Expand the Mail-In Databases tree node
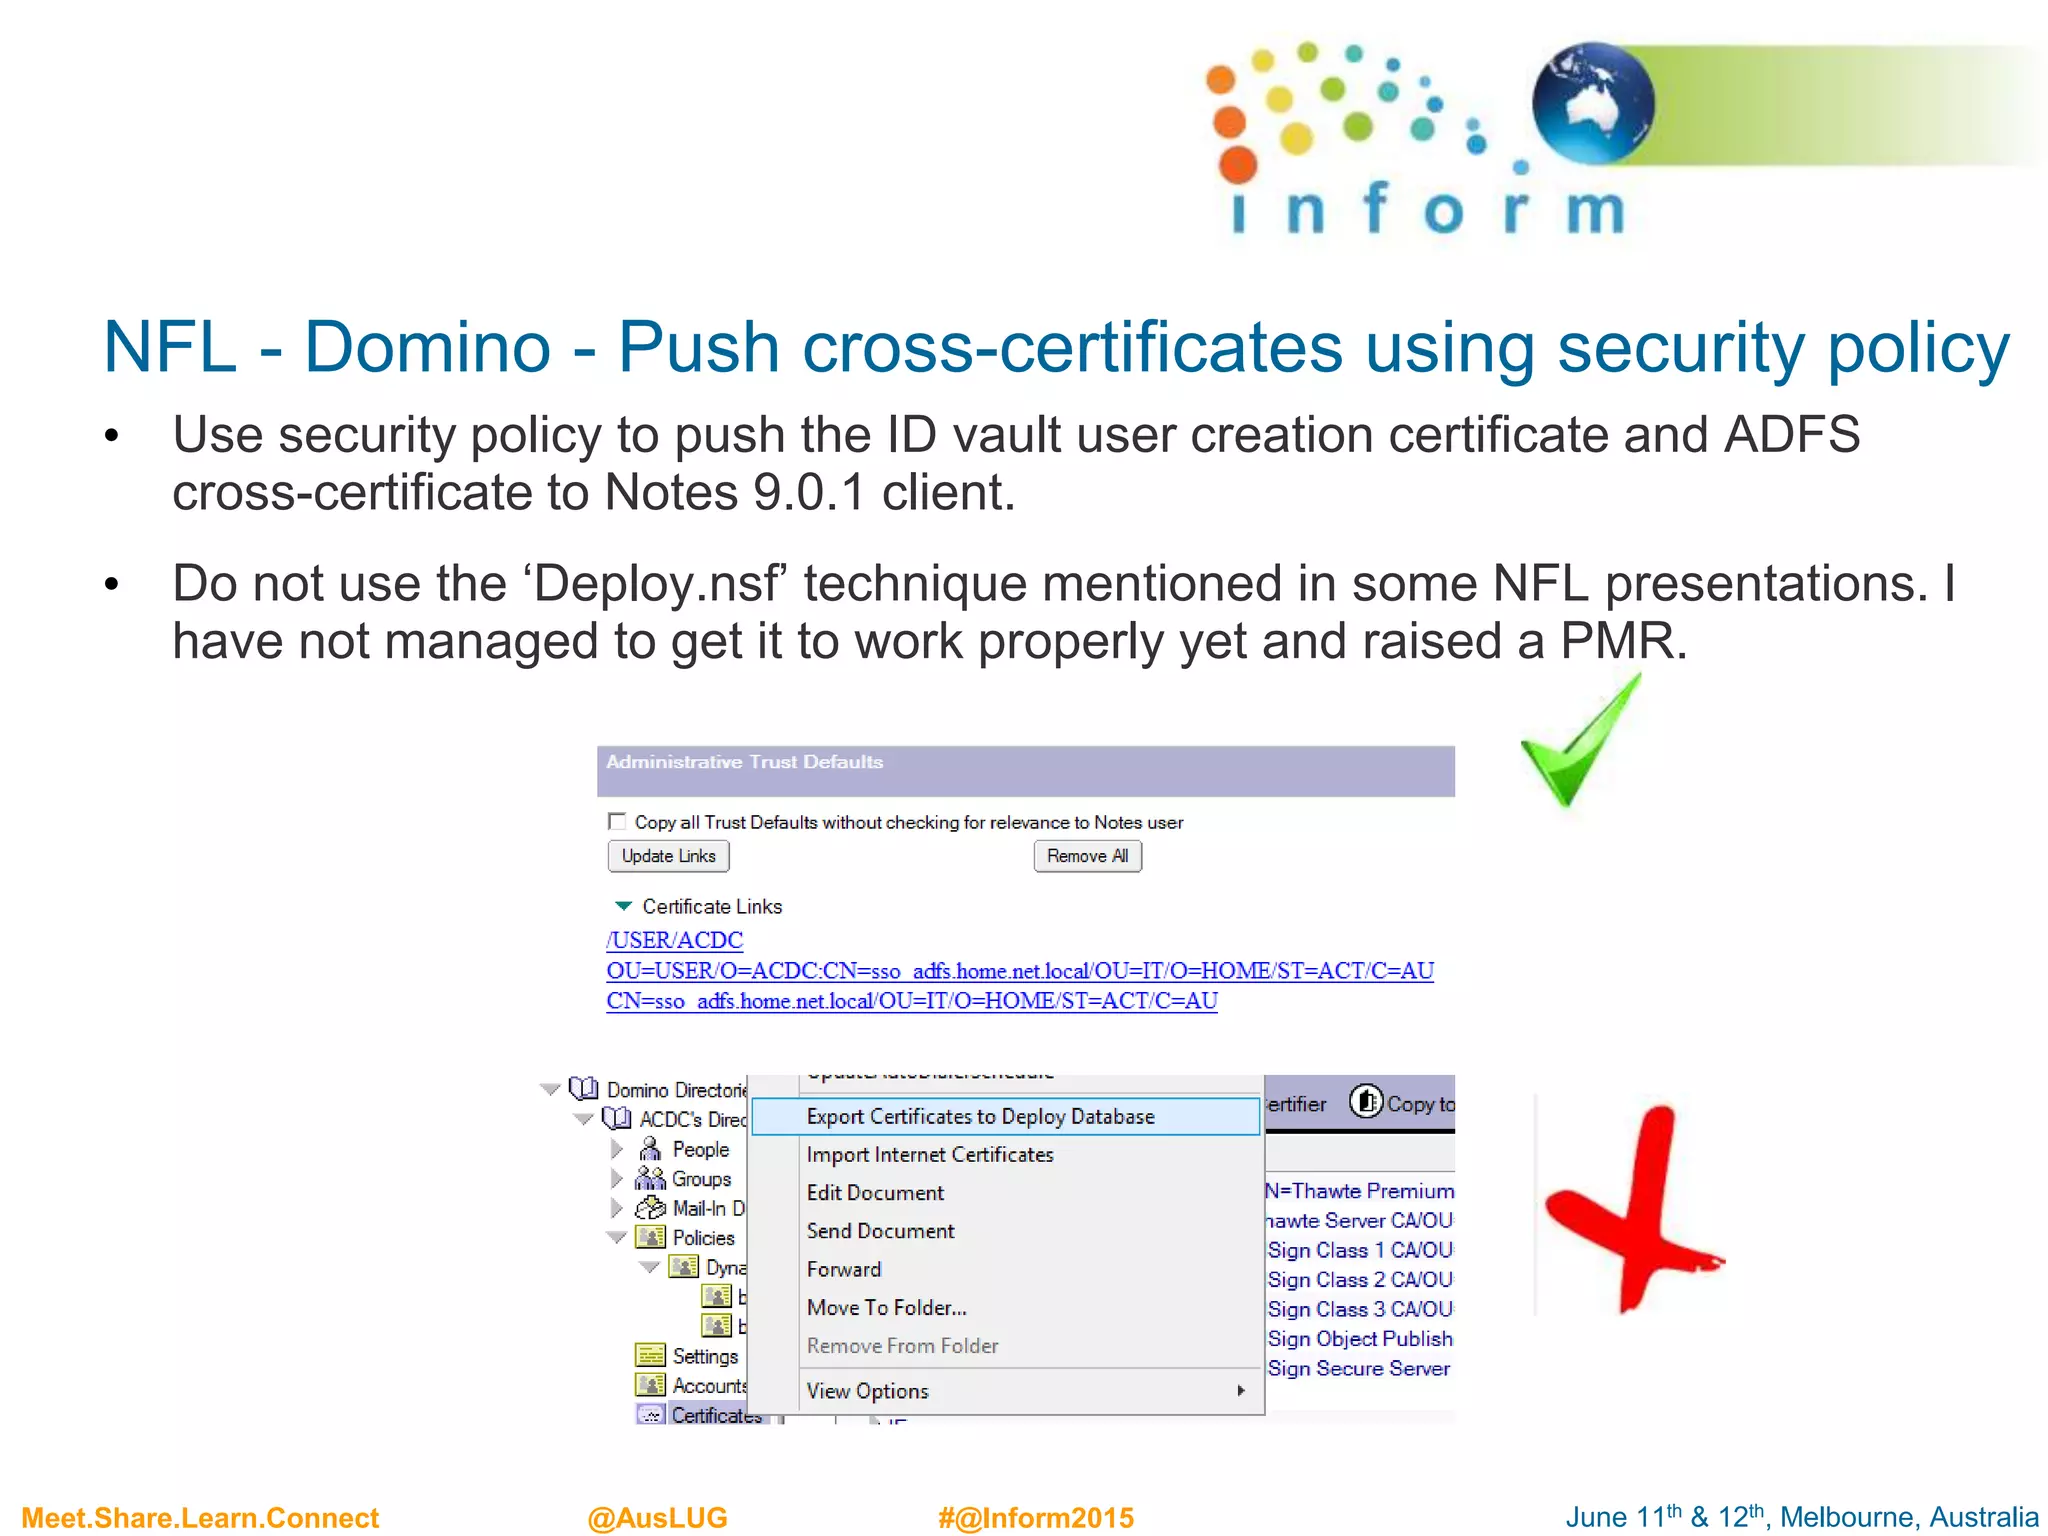 [x=617, y=1208]
